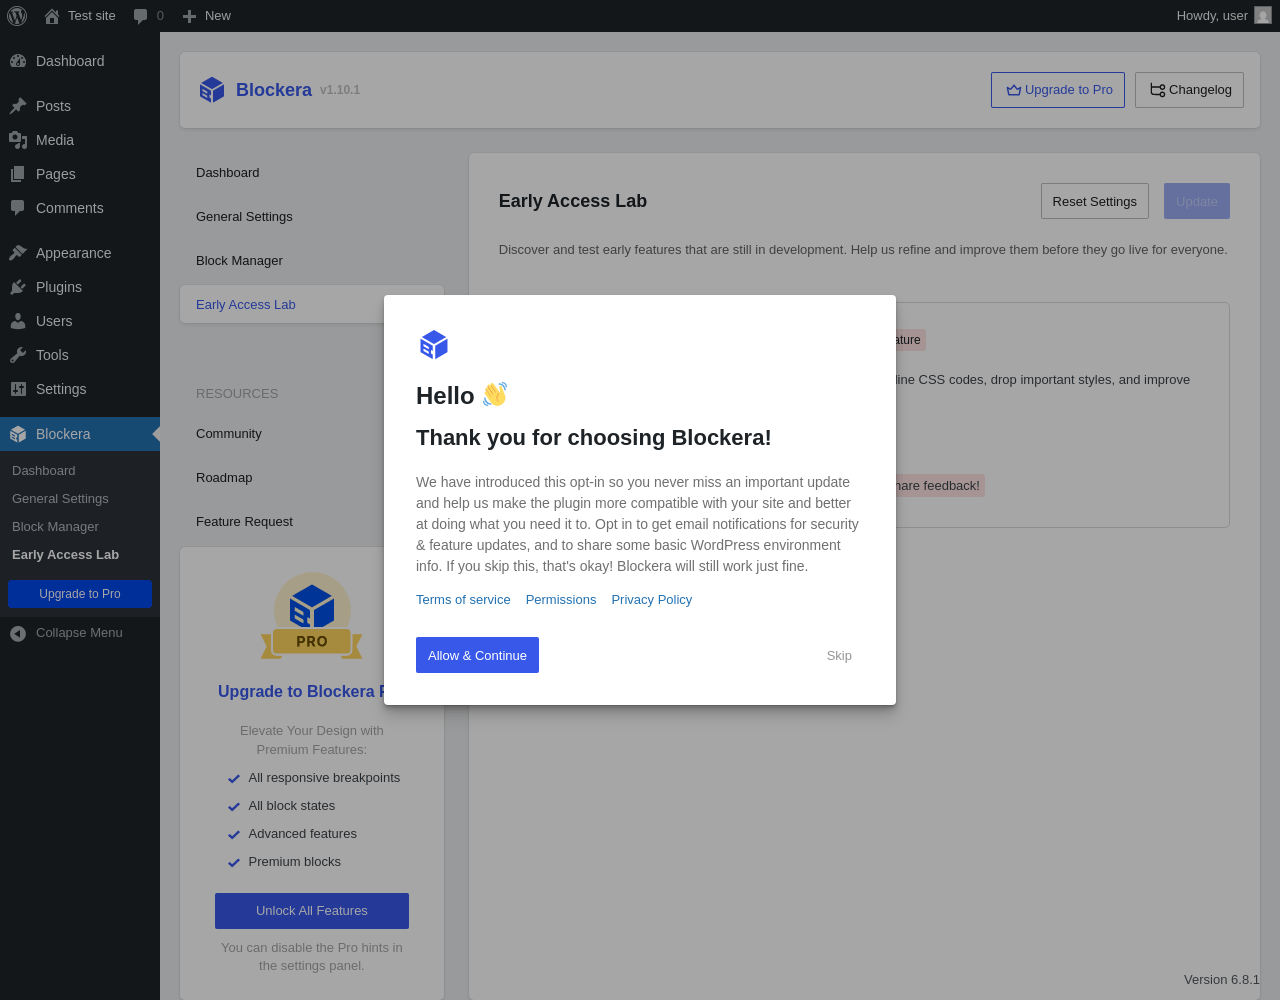1280x1000 pixels.
Task: Click the Update button
Action: pos(1196,201)
